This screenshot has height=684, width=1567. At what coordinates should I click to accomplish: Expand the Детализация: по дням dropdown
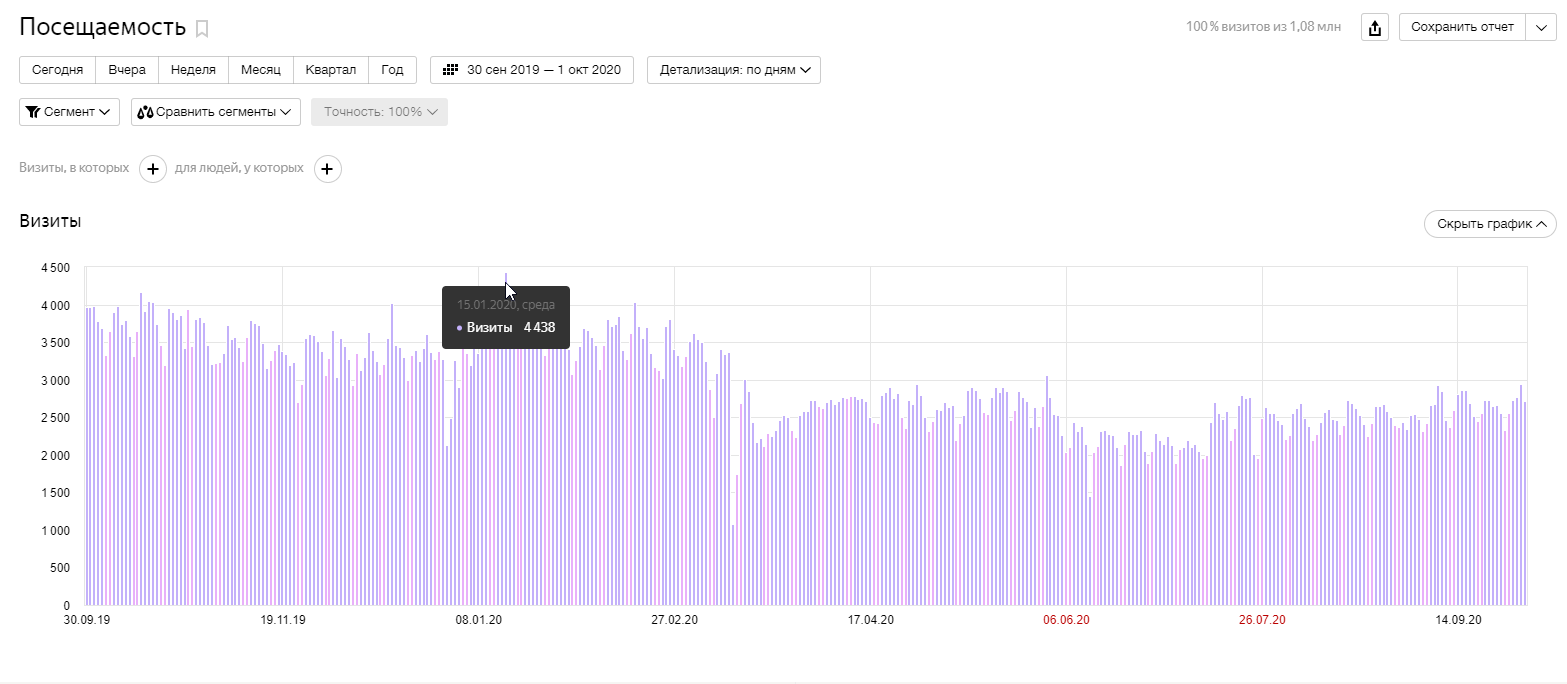734,70
